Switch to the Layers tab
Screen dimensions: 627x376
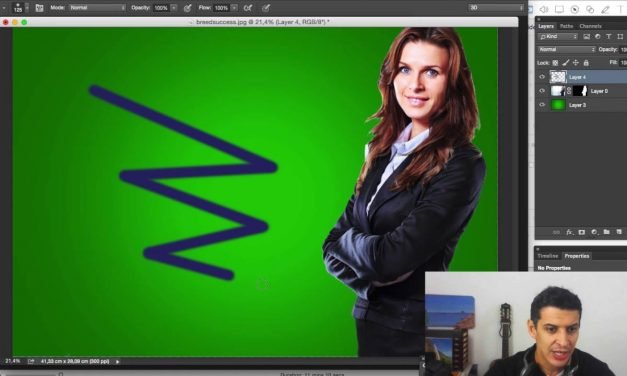(x=546, y=26)
